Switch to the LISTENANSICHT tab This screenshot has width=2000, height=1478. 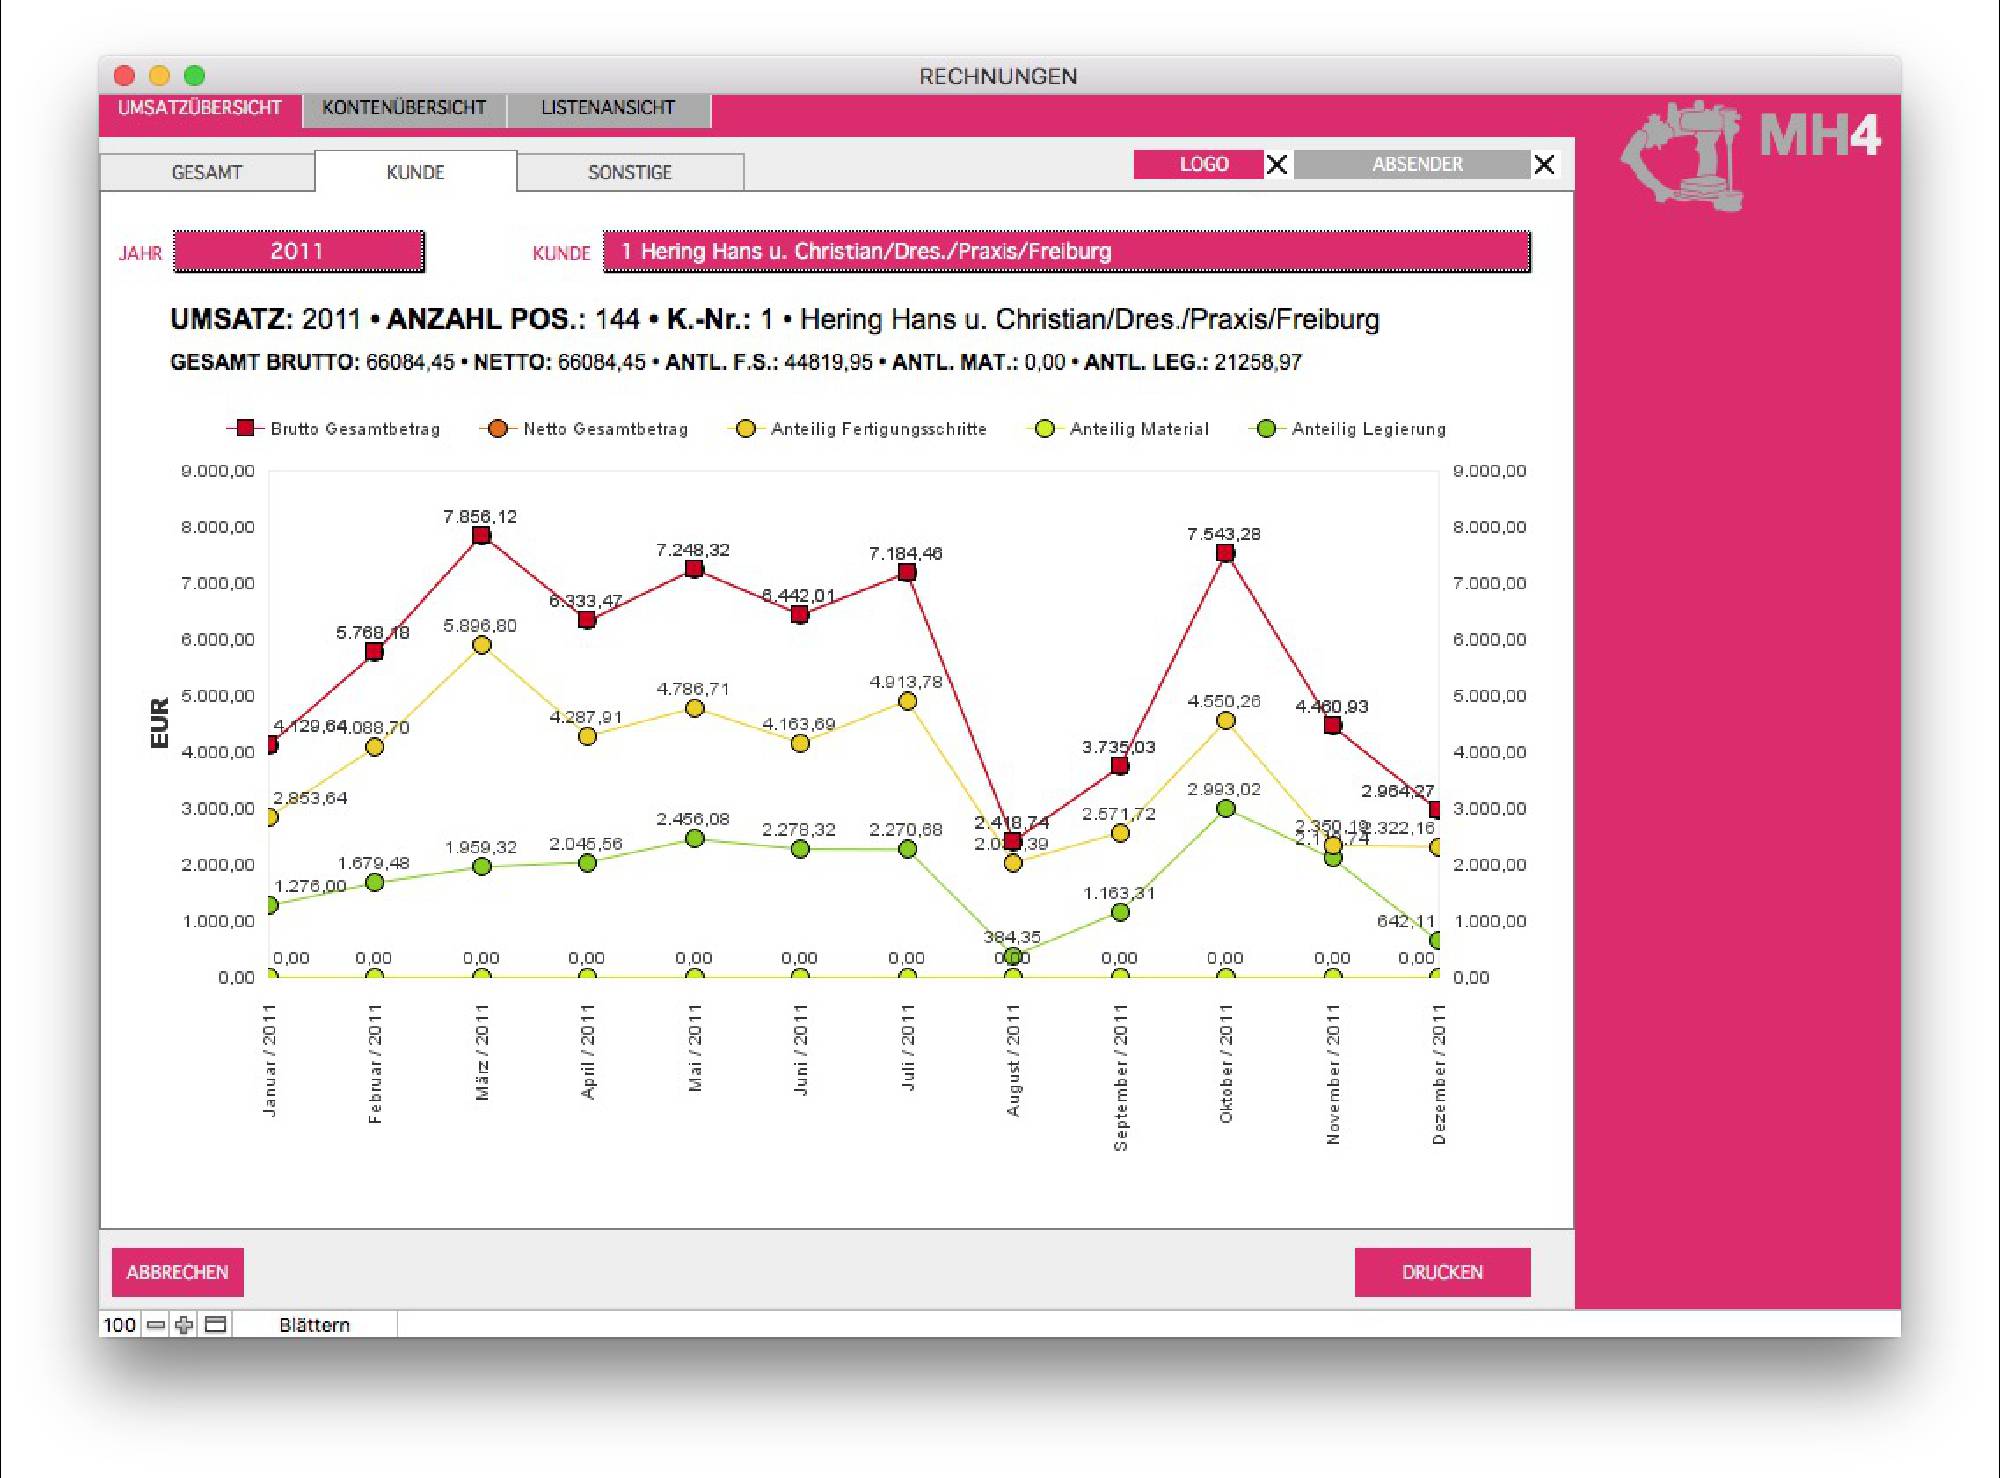pyautogui.click(x=608, y=108)
